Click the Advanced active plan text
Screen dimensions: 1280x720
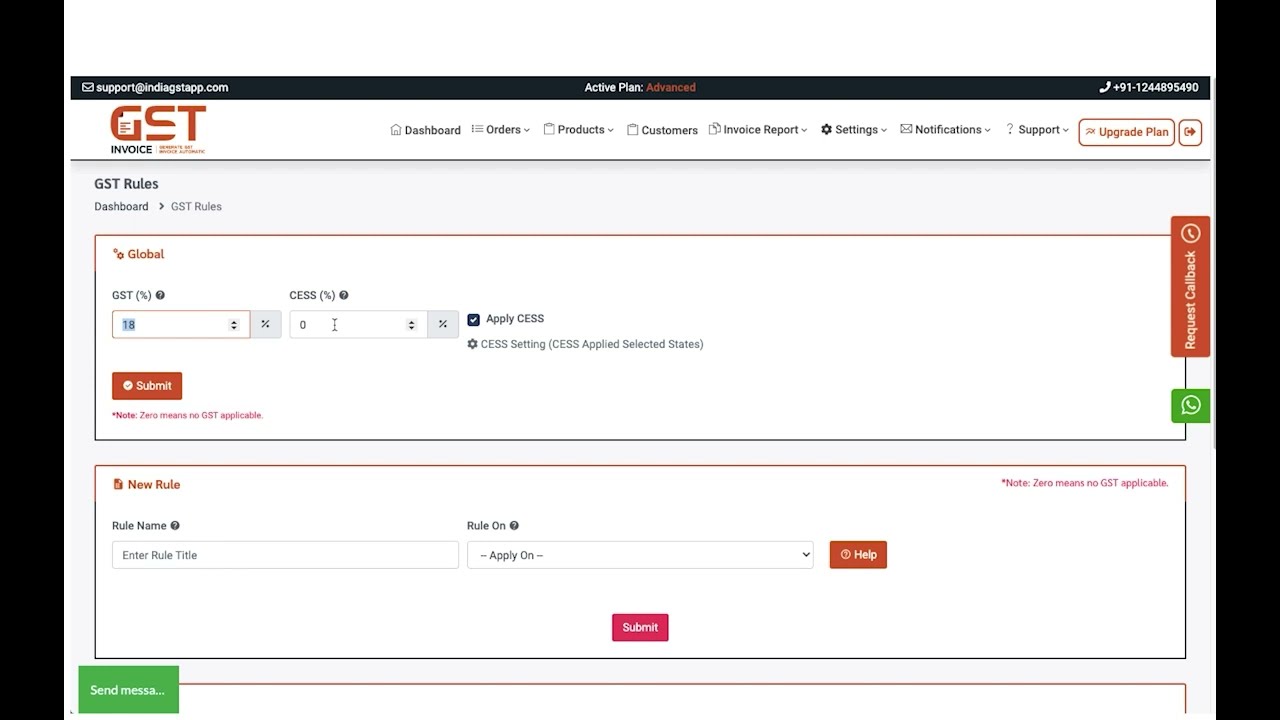670,88
